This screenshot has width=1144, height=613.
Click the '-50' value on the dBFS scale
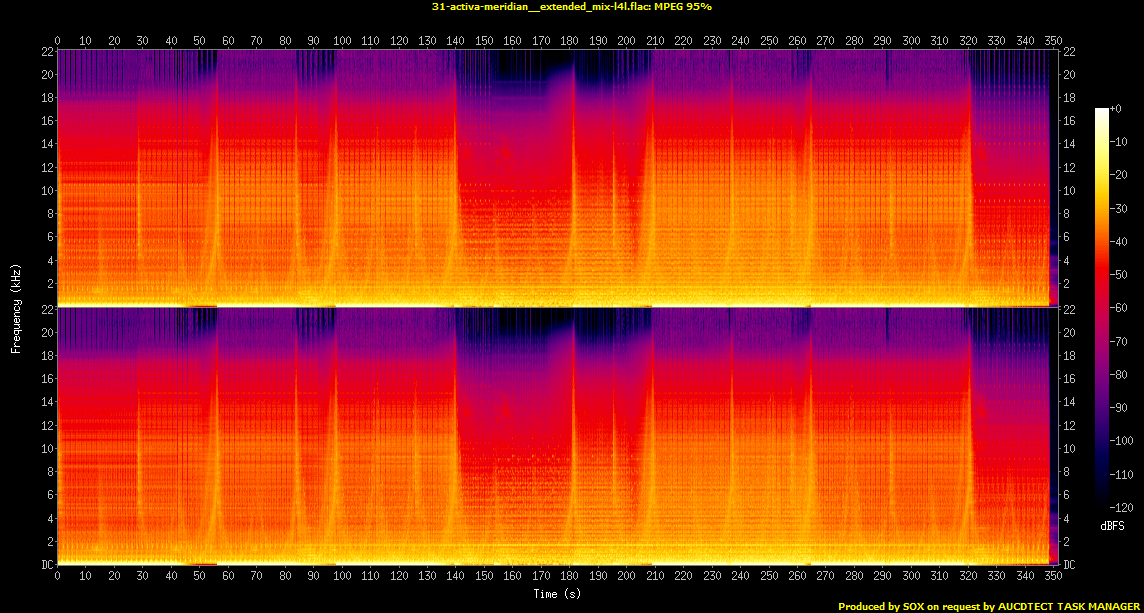(1118, 274)
